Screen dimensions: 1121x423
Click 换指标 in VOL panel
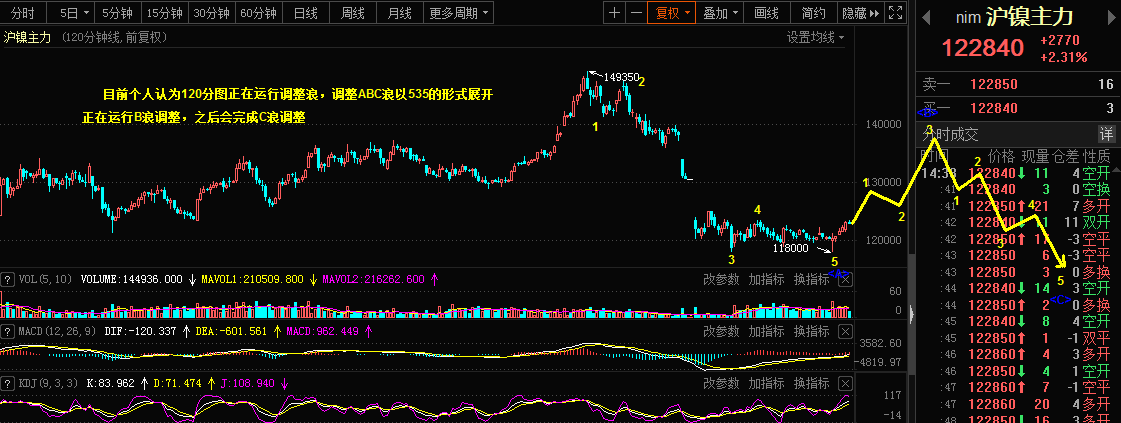811,279
